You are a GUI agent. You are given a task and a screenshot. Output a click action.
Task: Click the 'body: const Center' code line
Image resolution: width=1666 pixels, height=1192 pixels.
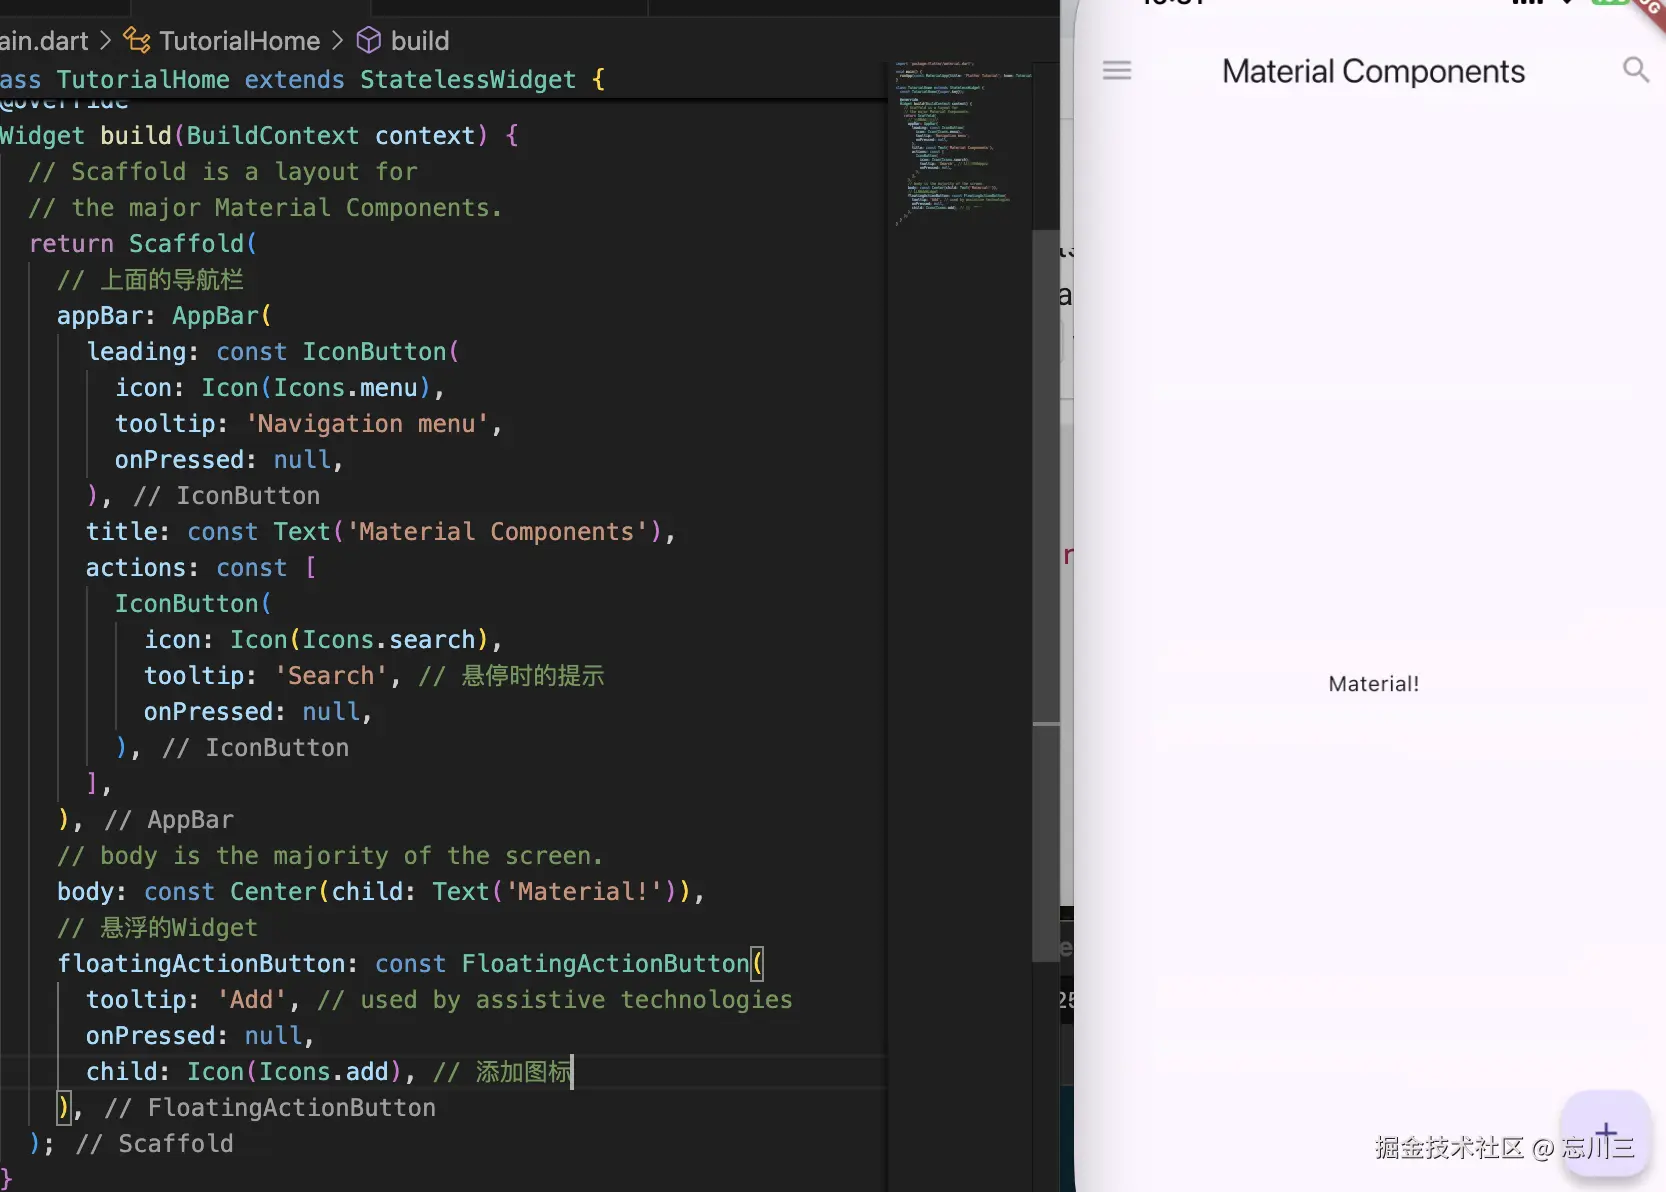(x=381, y=892)
